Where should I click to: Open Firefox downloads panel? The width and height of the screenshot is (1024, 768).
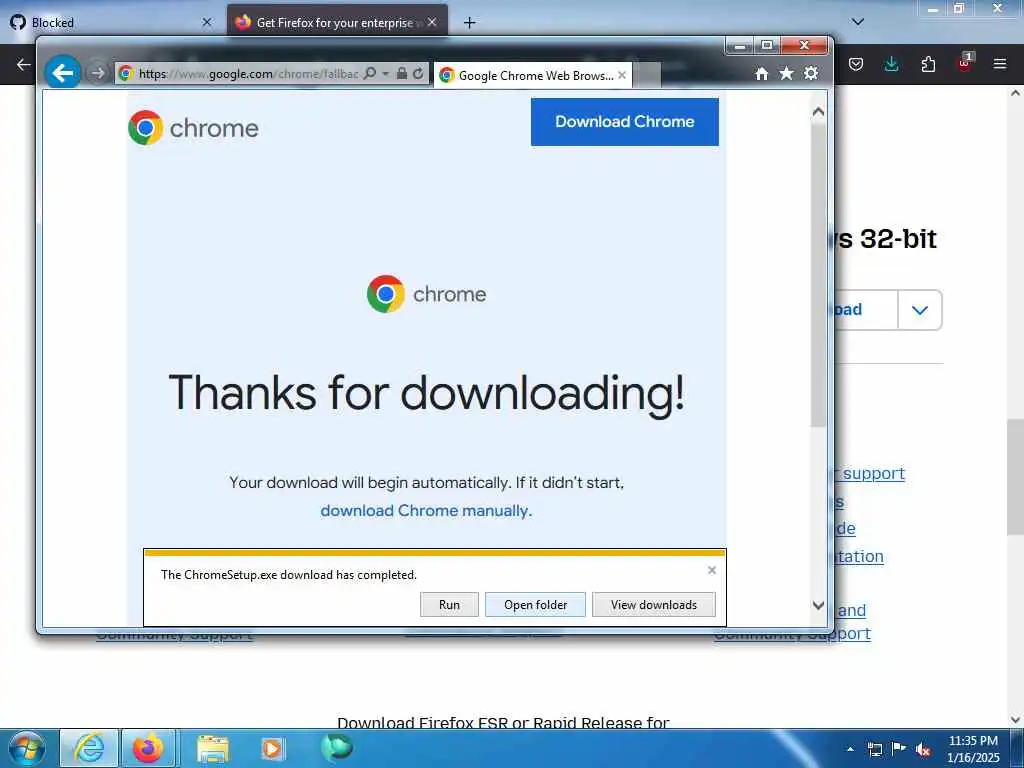coord(891,64)
